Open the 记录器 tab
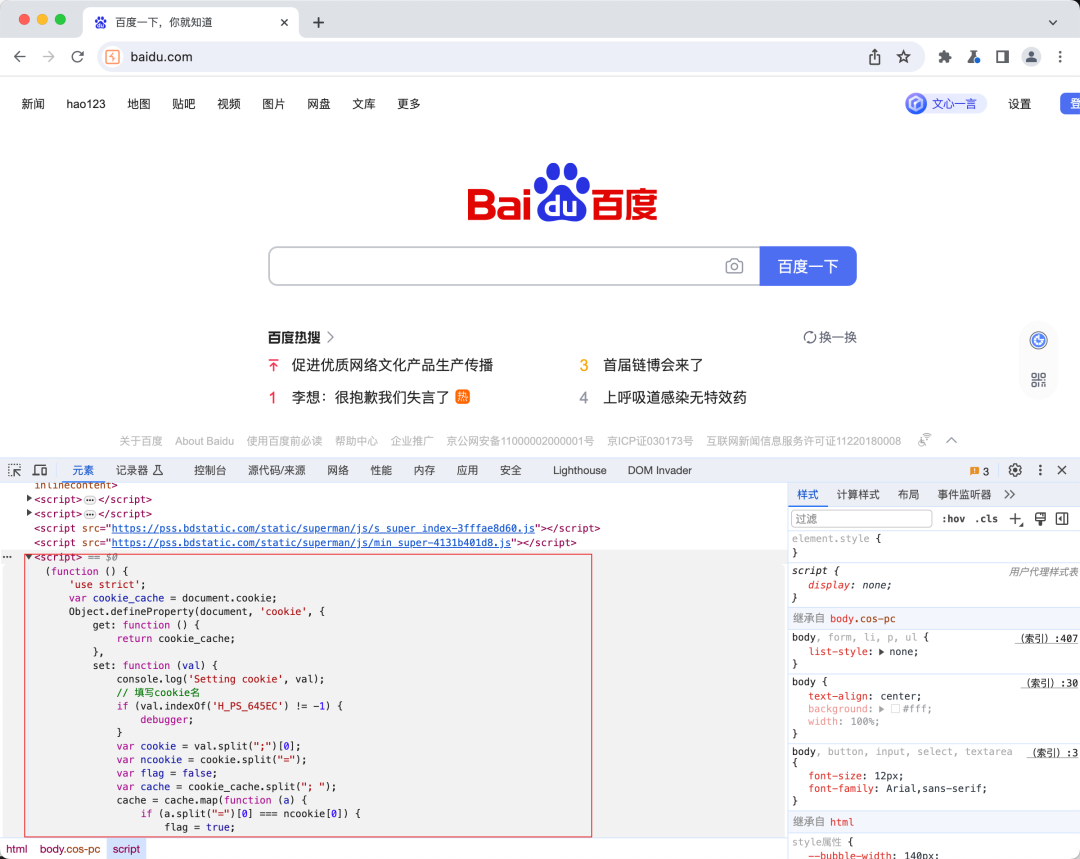The image size is (1080, 859). point(139,470)
